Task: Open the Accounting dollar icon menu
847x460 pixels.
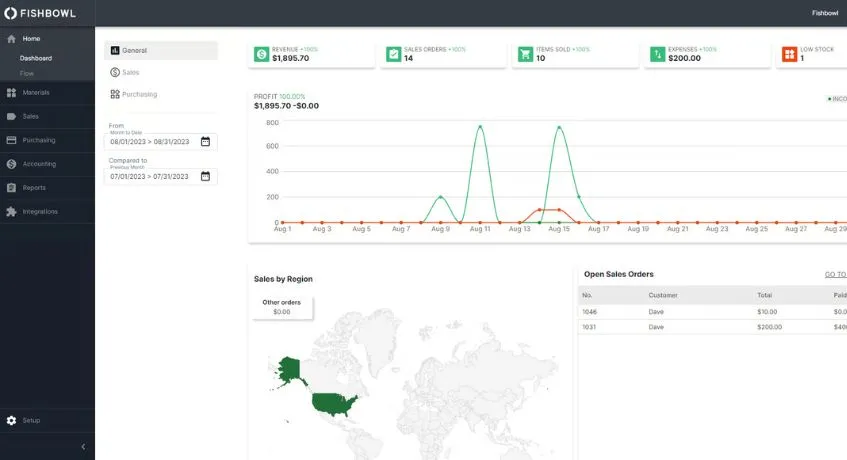Action: coord(11,164)
